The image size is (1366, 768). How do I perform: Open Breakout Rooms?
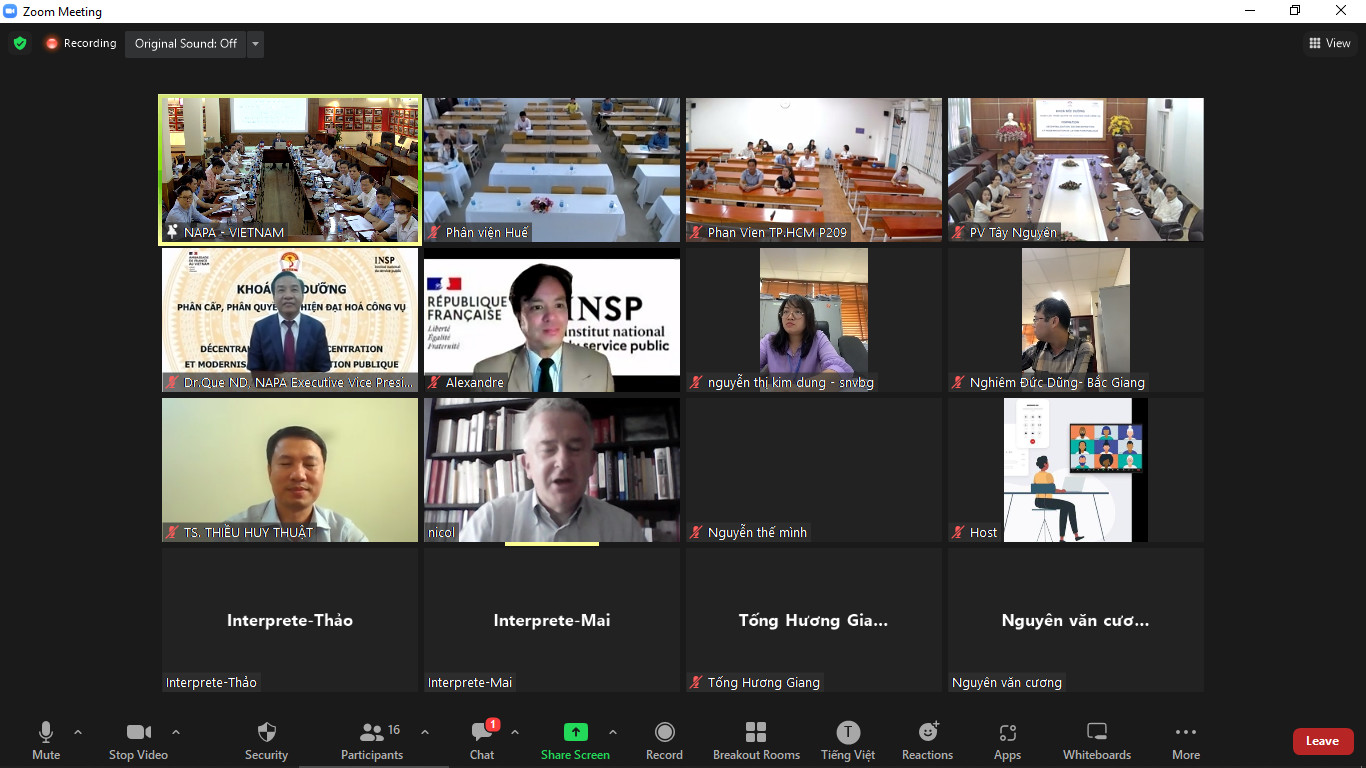pos(756,741)
